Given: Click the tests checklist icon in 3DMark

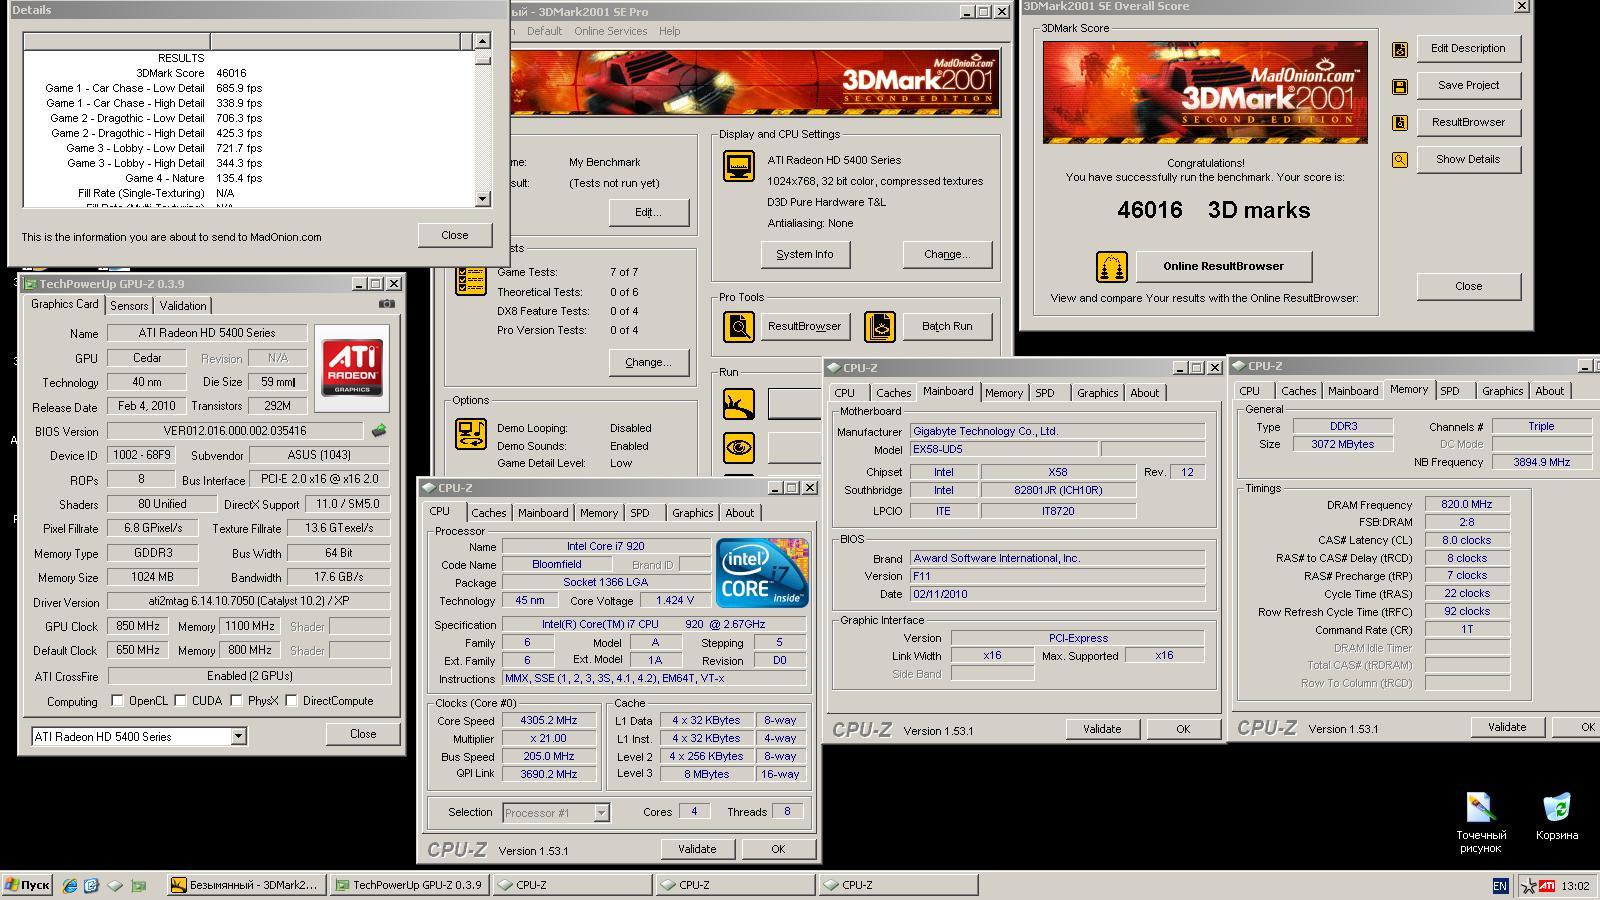Looking at the screenshot, I should pyautogui.click(x=471, y=280).
